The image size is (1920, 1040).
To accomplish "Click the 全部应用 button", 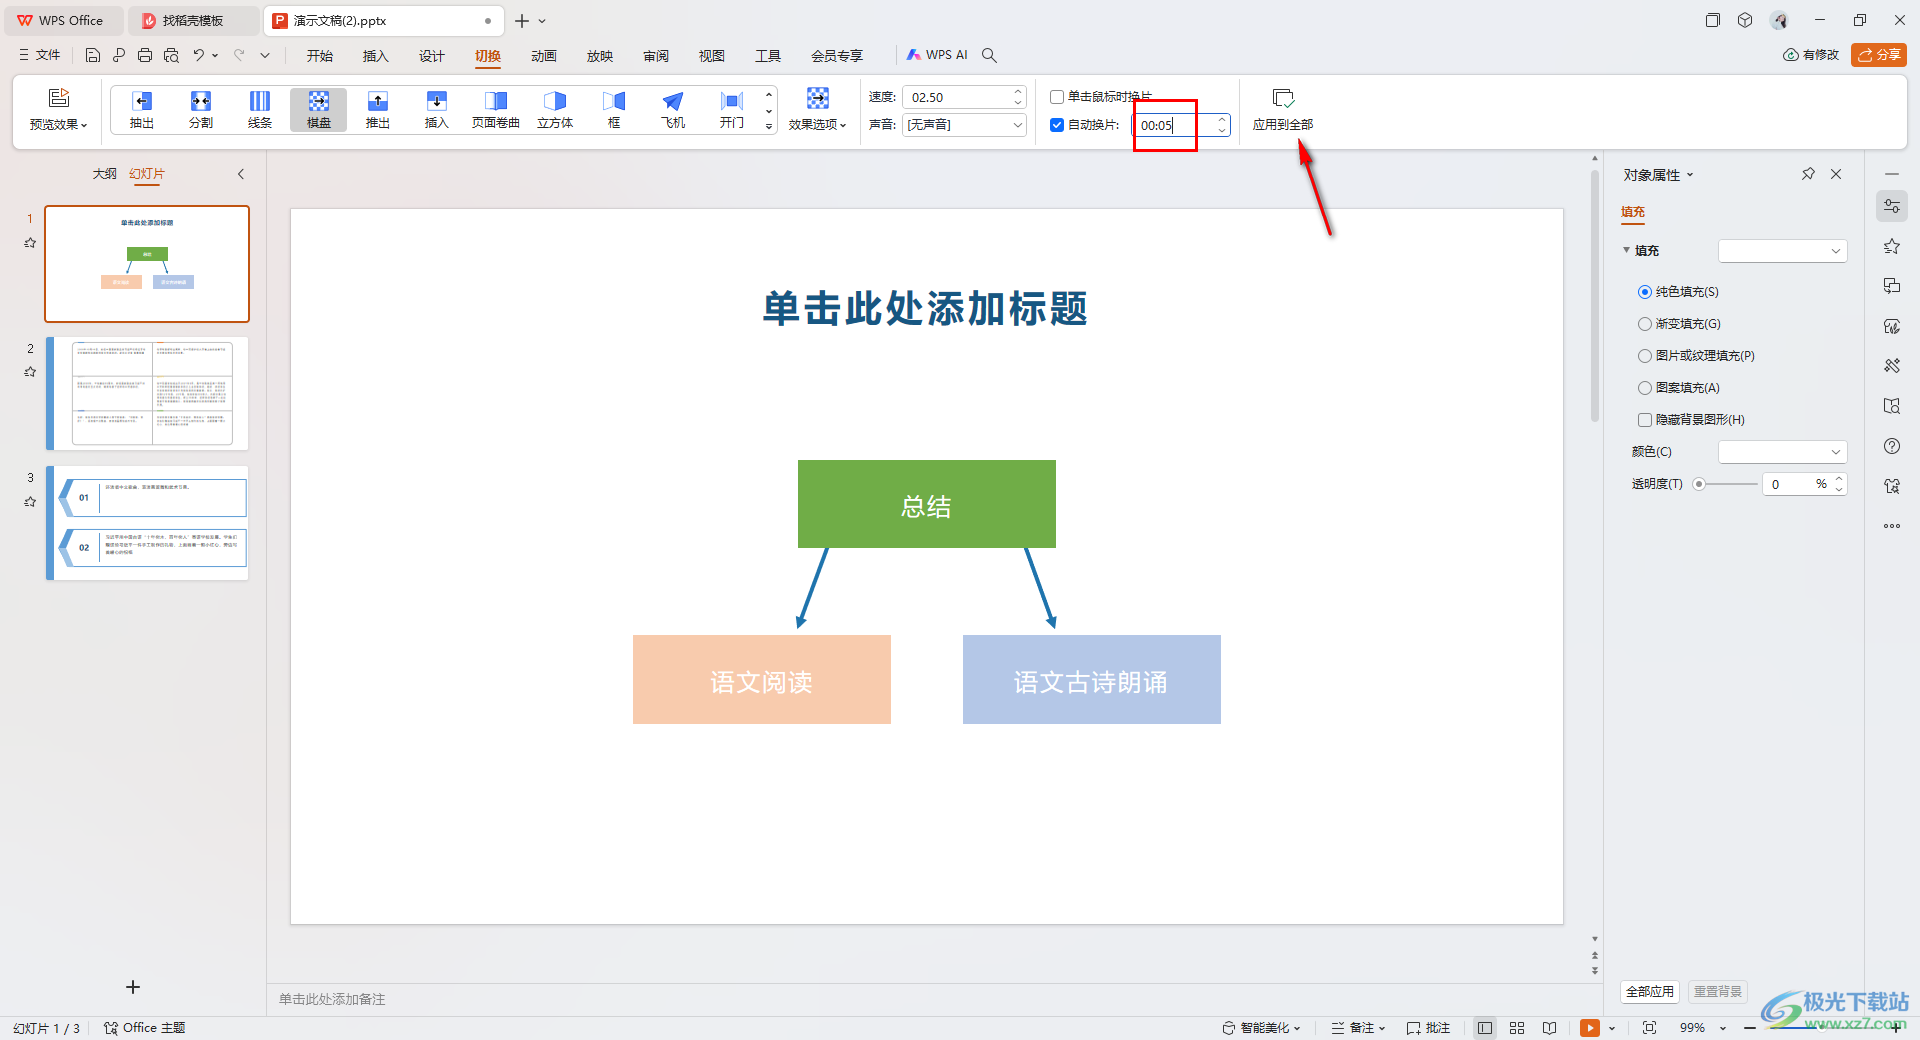I will click(x=1650, y=991).
